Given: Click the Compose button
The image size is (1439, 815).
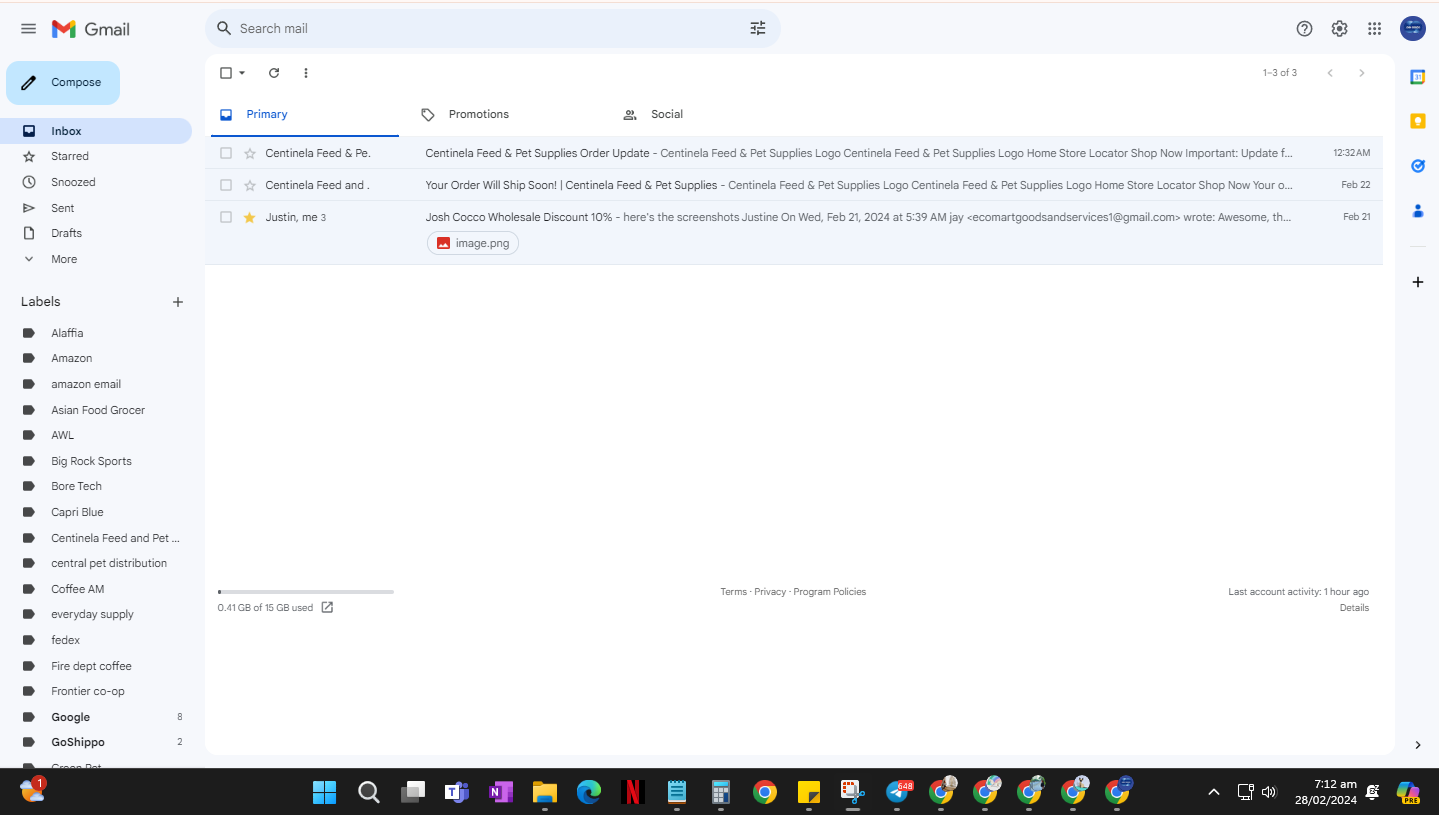Looking at the screenshot, I should (x=63, y=83).
